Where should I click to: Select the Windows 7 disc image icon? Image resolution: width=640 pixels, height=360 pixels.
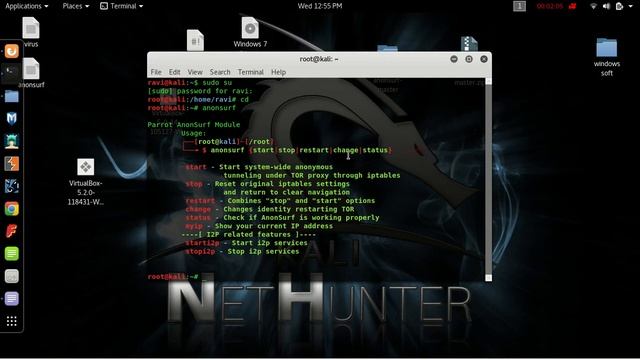(250, 32)
